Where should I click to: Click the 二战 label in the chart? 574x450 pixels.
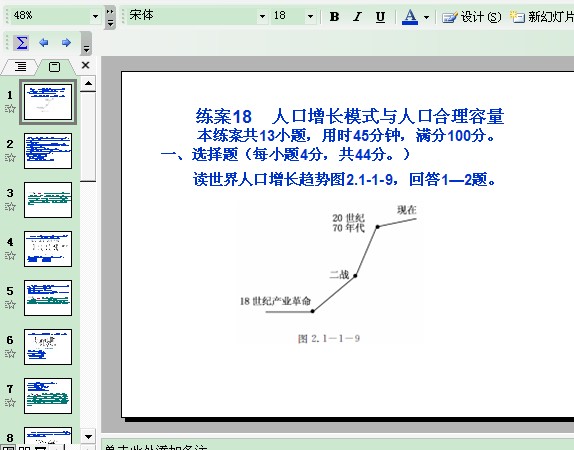click(339, 274)
